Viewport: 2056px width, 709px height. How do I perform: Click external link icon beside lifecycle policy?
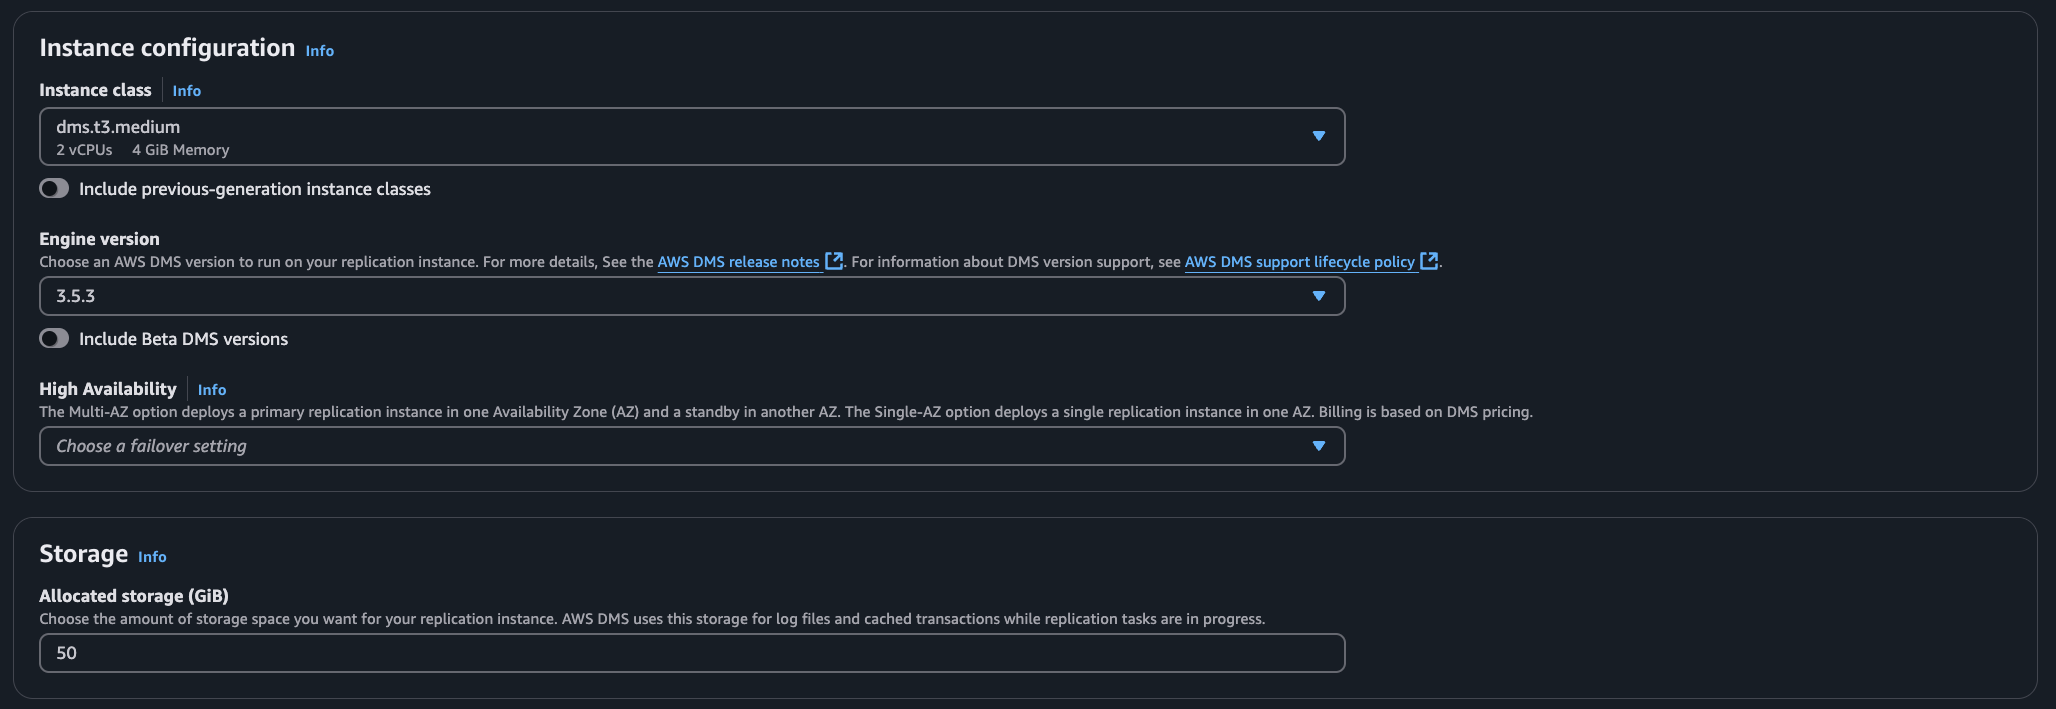1429,261
